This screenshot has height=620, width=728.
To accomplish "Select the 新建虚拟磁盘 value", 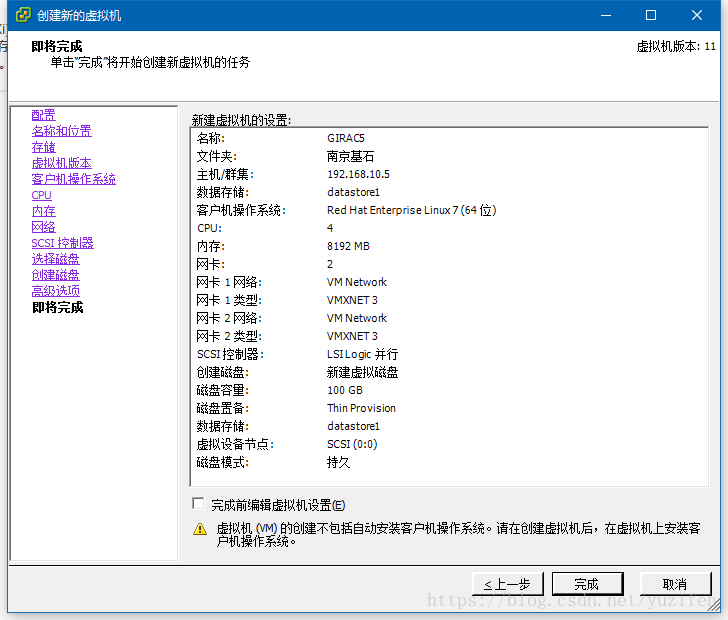I will [x=363, y=372].
